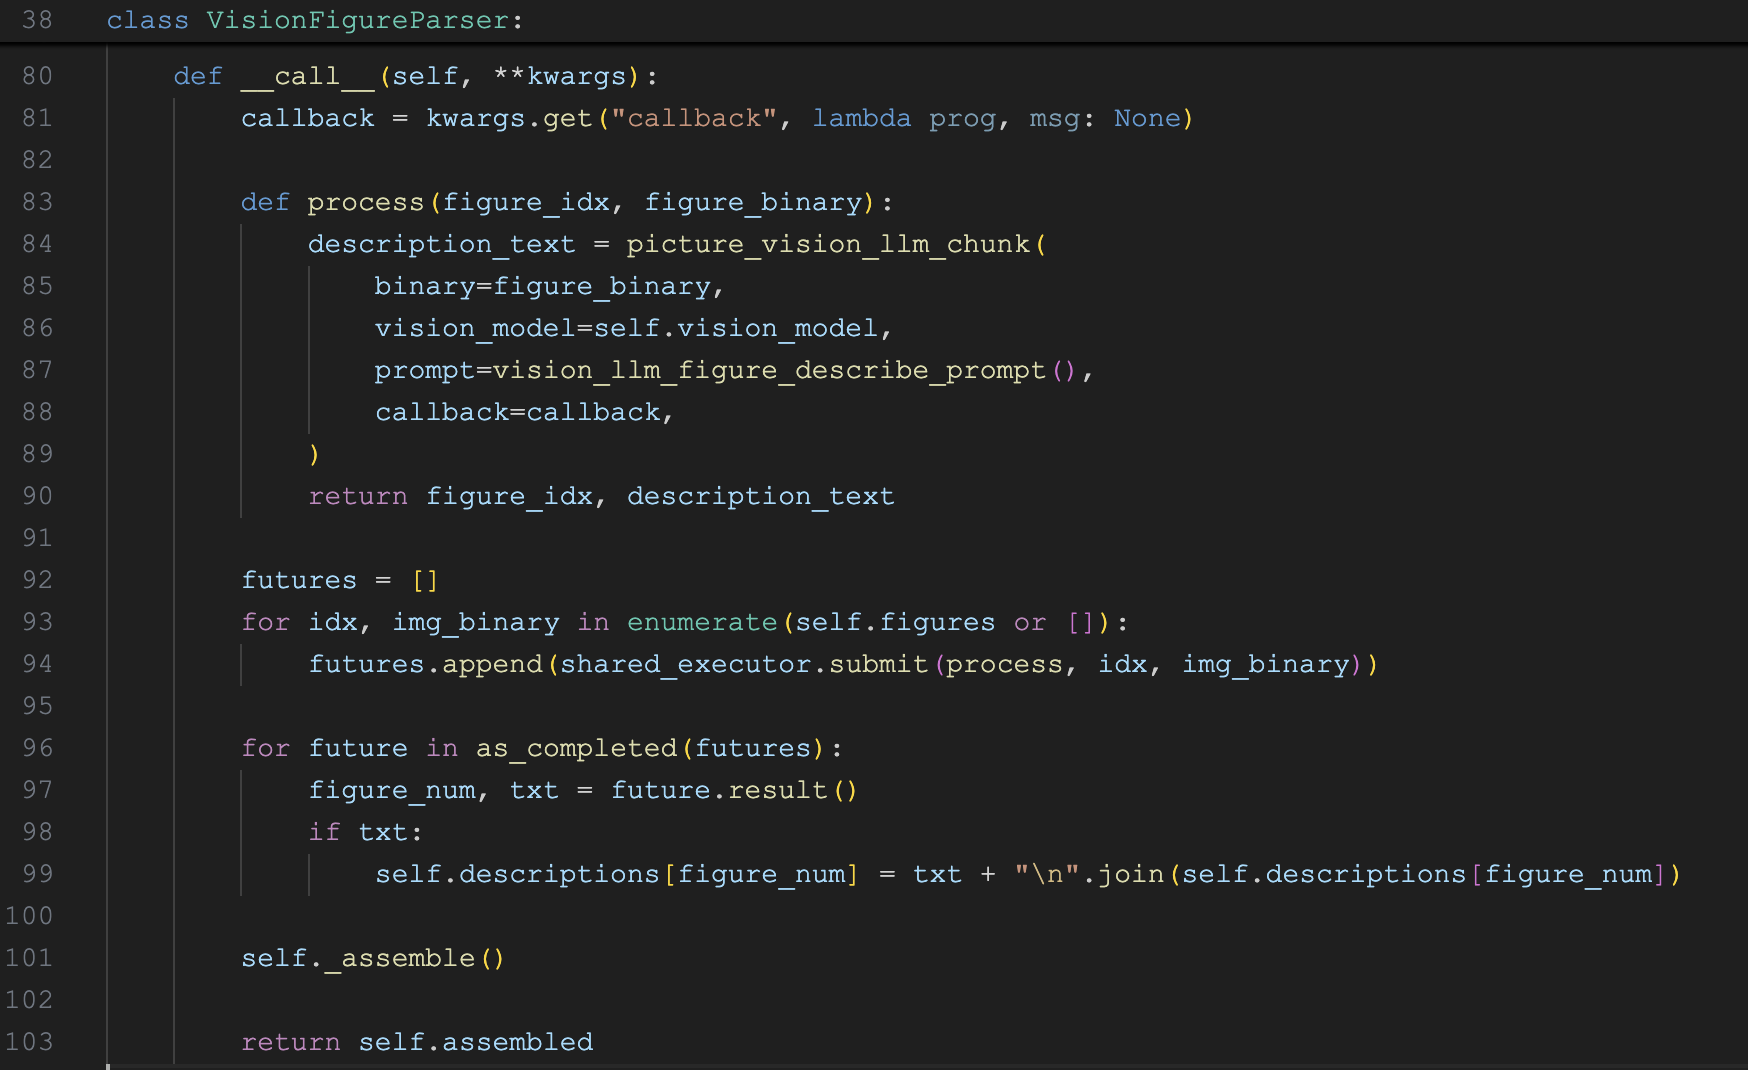Click line number 80 in gutter
This screenshot has height=1070, width=1748.
tap(37, 76)
